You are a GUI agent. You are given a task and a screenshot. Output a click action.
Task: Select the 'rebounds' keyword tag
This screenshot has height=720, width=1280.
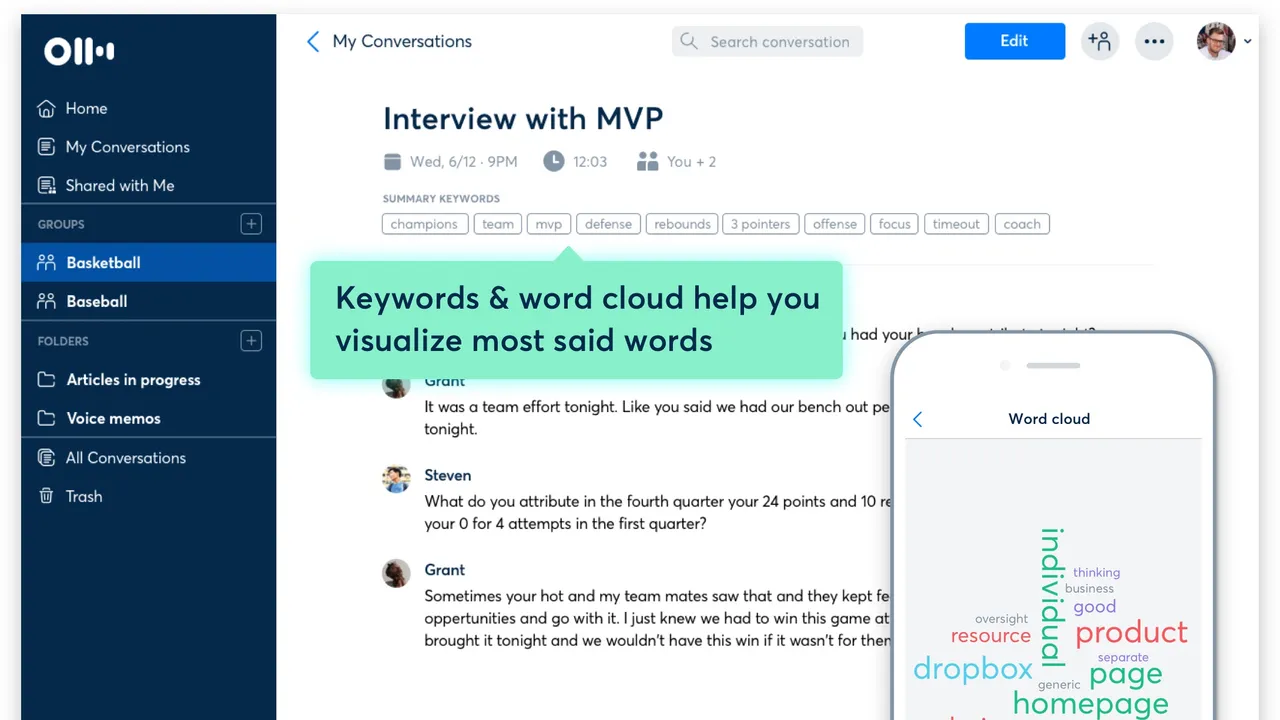[682, 224]
